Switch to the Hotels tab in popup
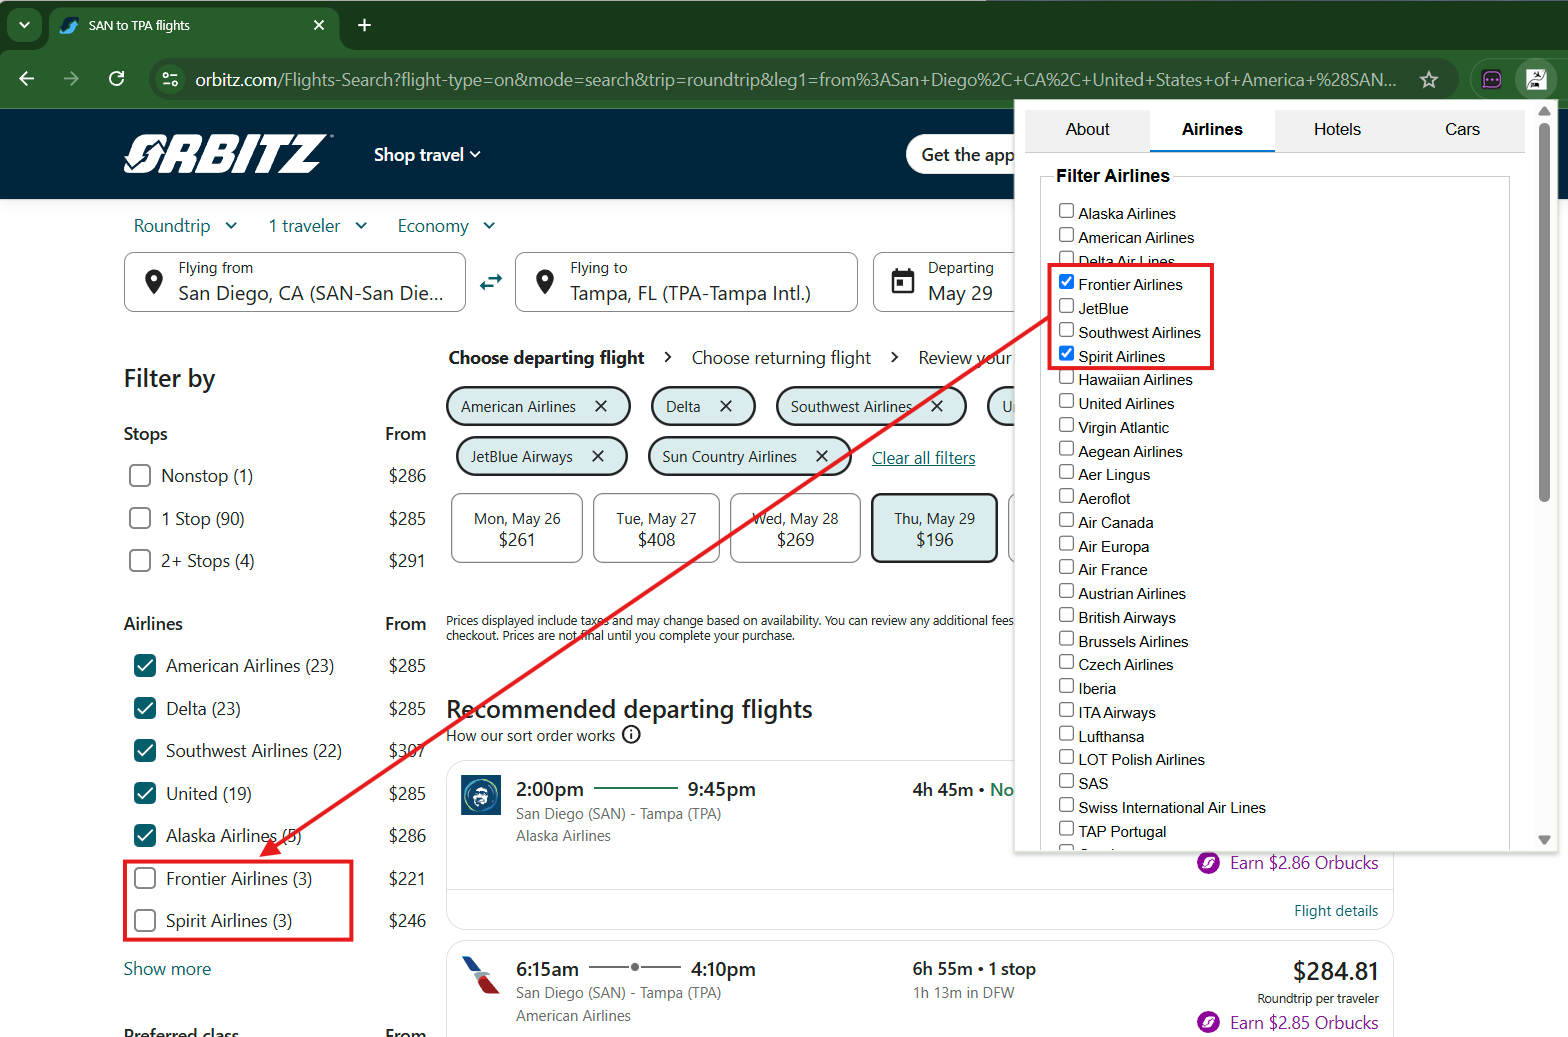The height and width of the screenshot is (1037, 1568). (x=1337, y=129)
